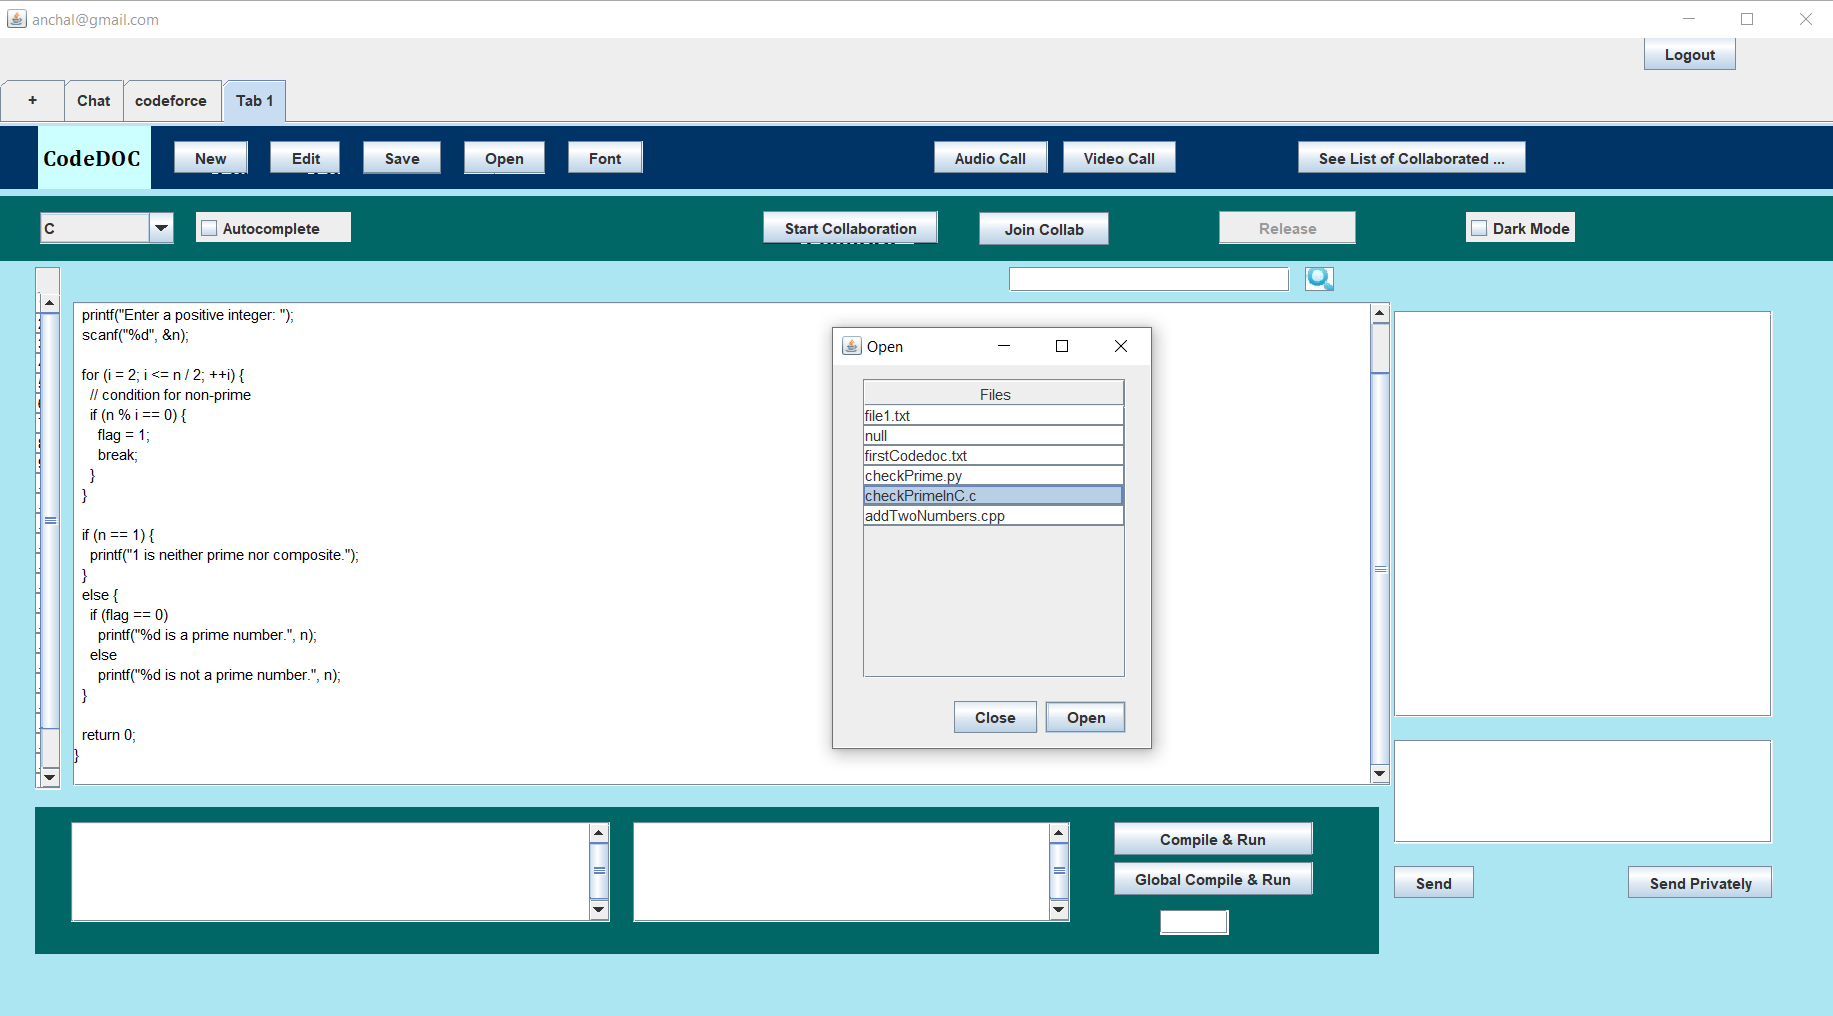Switch to the Chat tab

click(x=94, y=101)
